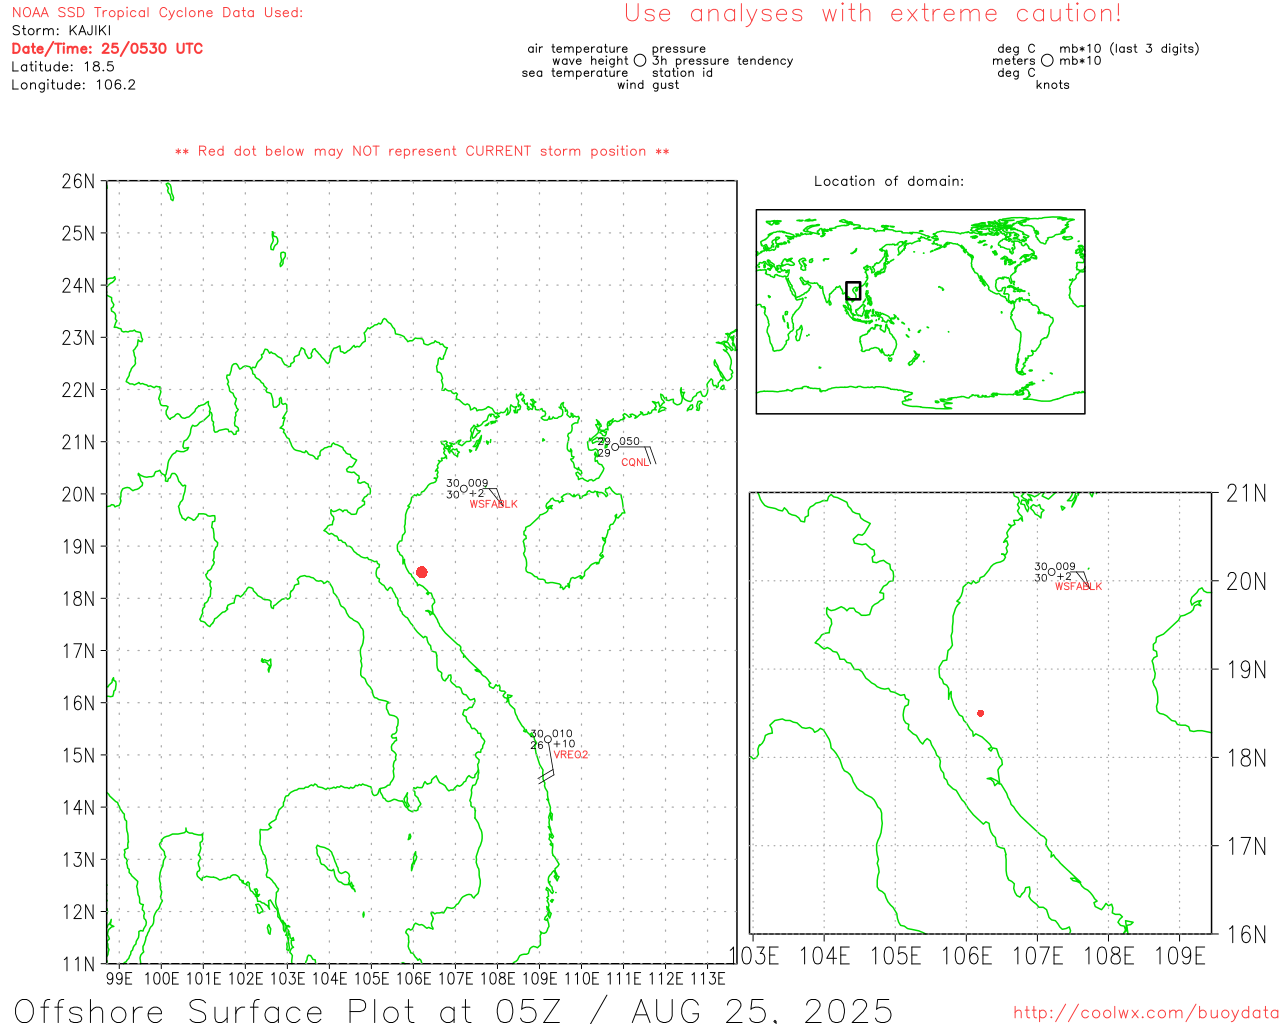Click the wind barb below VREQ2 station
This screenshot has width=1280, height=1024.
[547, 766]
